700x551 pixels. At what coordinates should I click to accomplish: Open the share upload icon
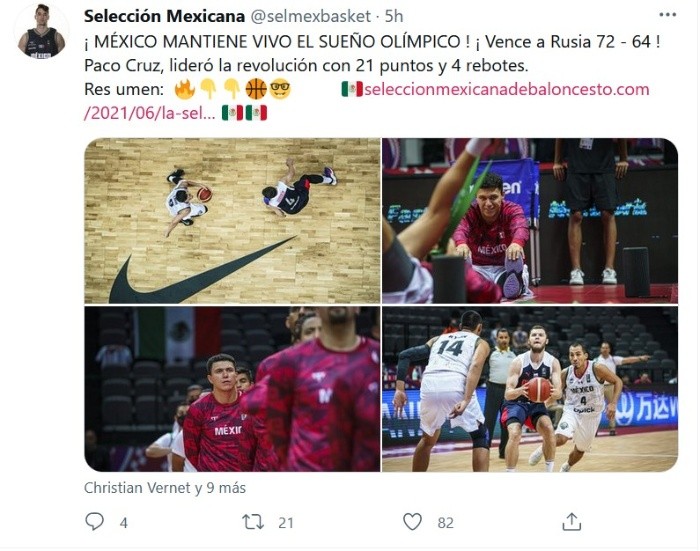[571, 522]
